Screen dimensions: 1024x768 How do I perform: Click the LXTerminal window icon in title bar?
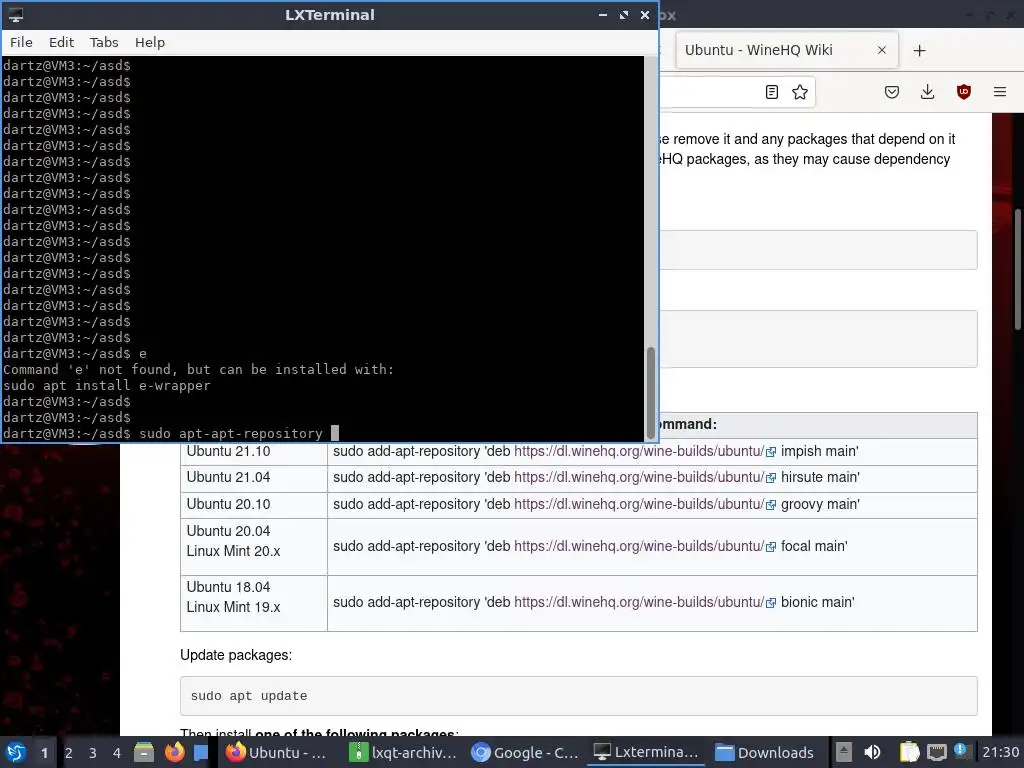click(x=16, y=14)
